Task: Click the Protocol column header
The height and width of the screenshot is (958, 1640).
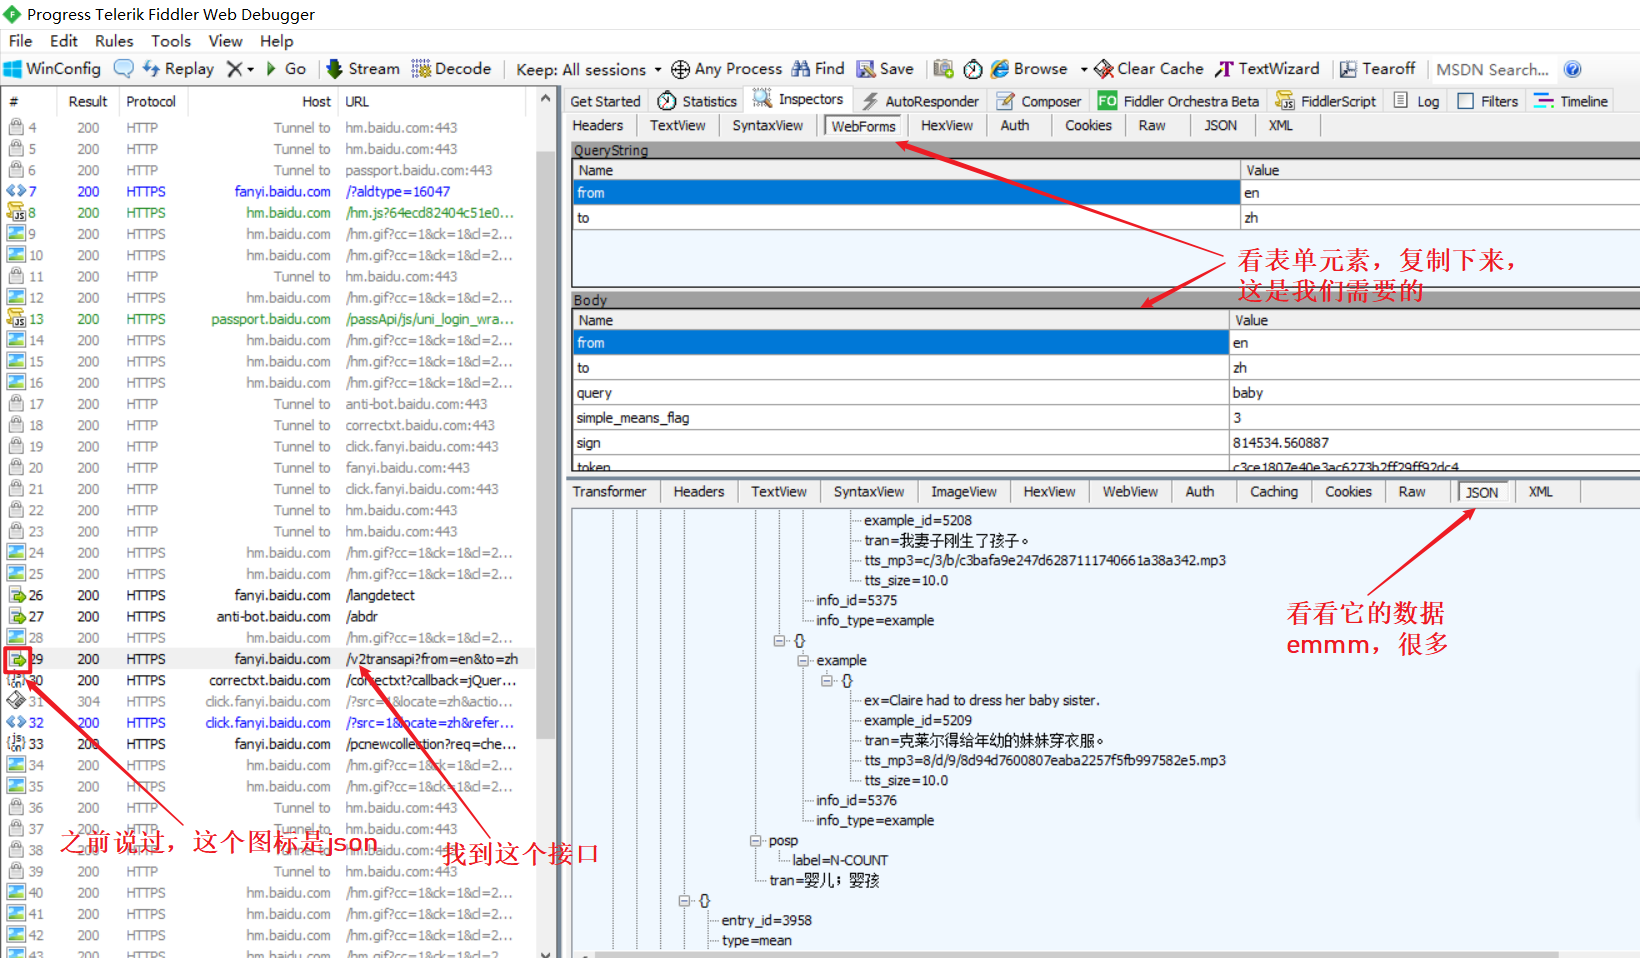Action: click(x=151, y=101)
